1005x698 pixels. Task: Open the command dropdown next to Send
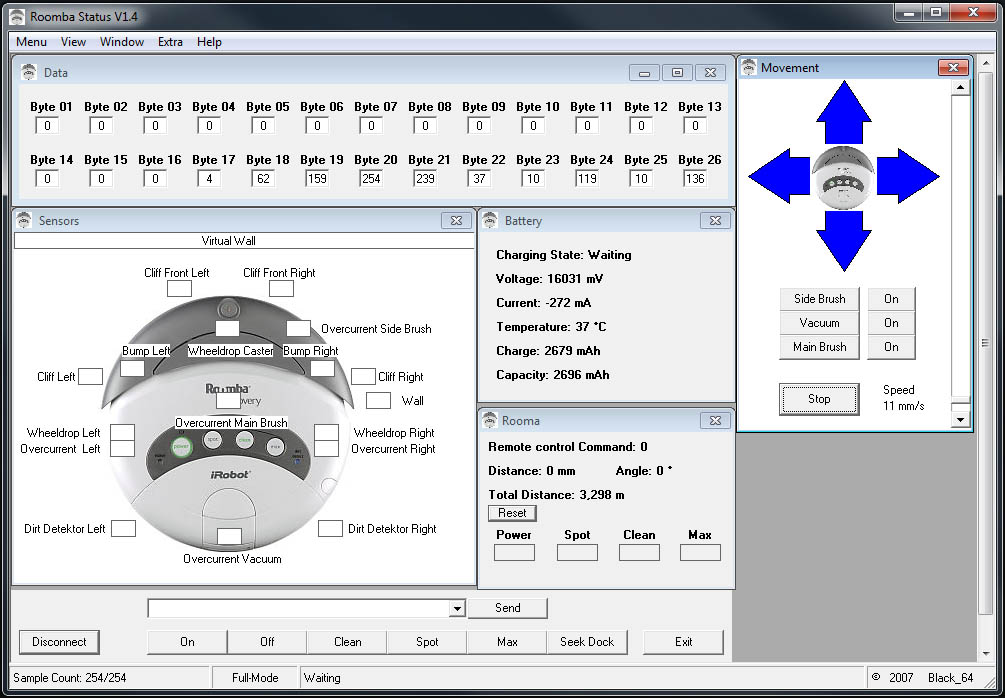coord(456,608)
